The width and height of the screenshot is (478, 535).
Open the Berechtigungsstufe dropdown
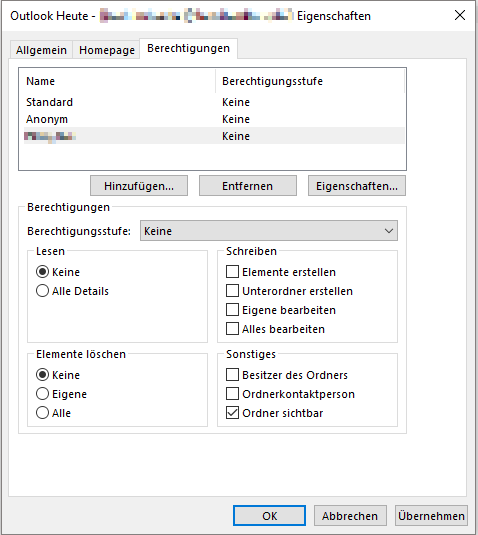(x=269, y=231)
